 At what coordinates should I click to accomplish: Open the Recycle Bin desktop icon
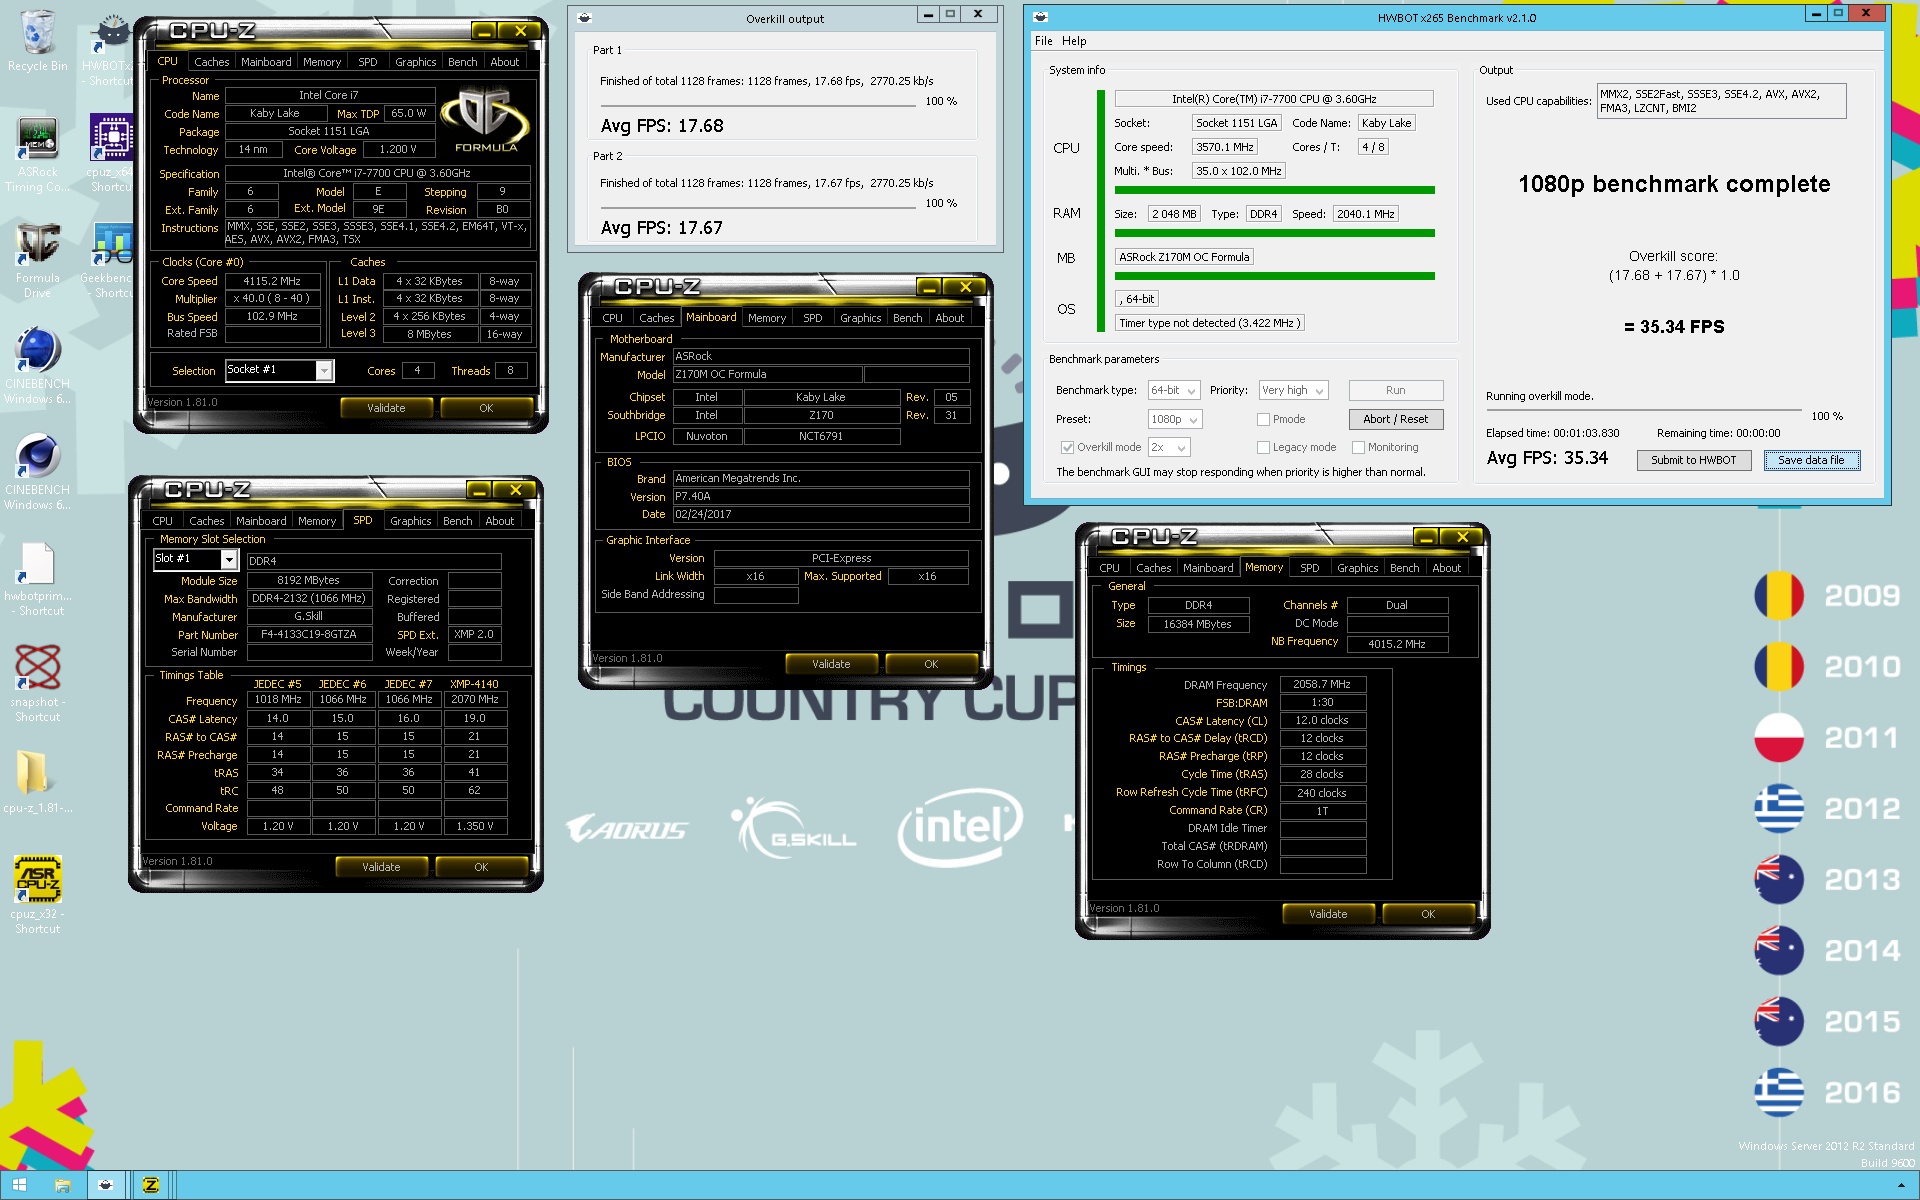[37, 40]
